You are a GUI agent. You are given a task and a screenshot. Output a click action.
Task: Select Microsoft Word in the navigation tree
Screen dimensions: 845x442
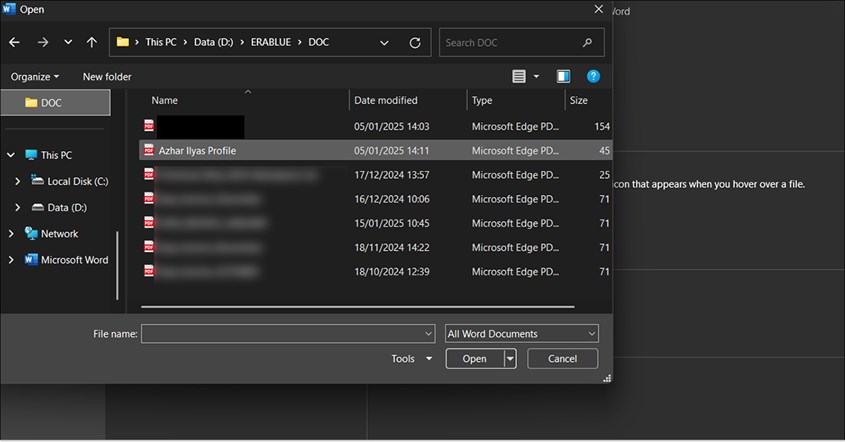74,260
